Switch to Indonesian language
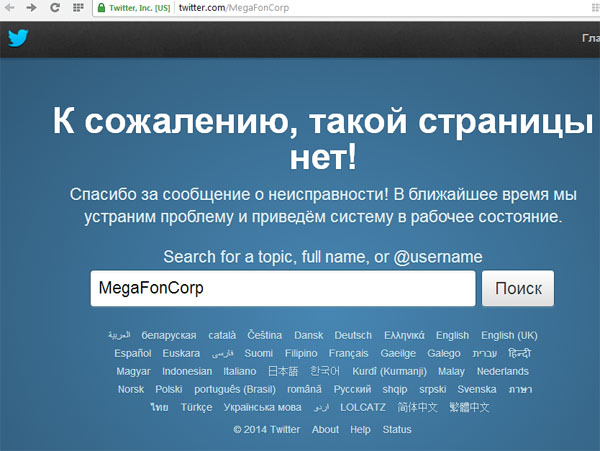Image resolution: width=600 pixels, height=451 pixels. (187, 371)
